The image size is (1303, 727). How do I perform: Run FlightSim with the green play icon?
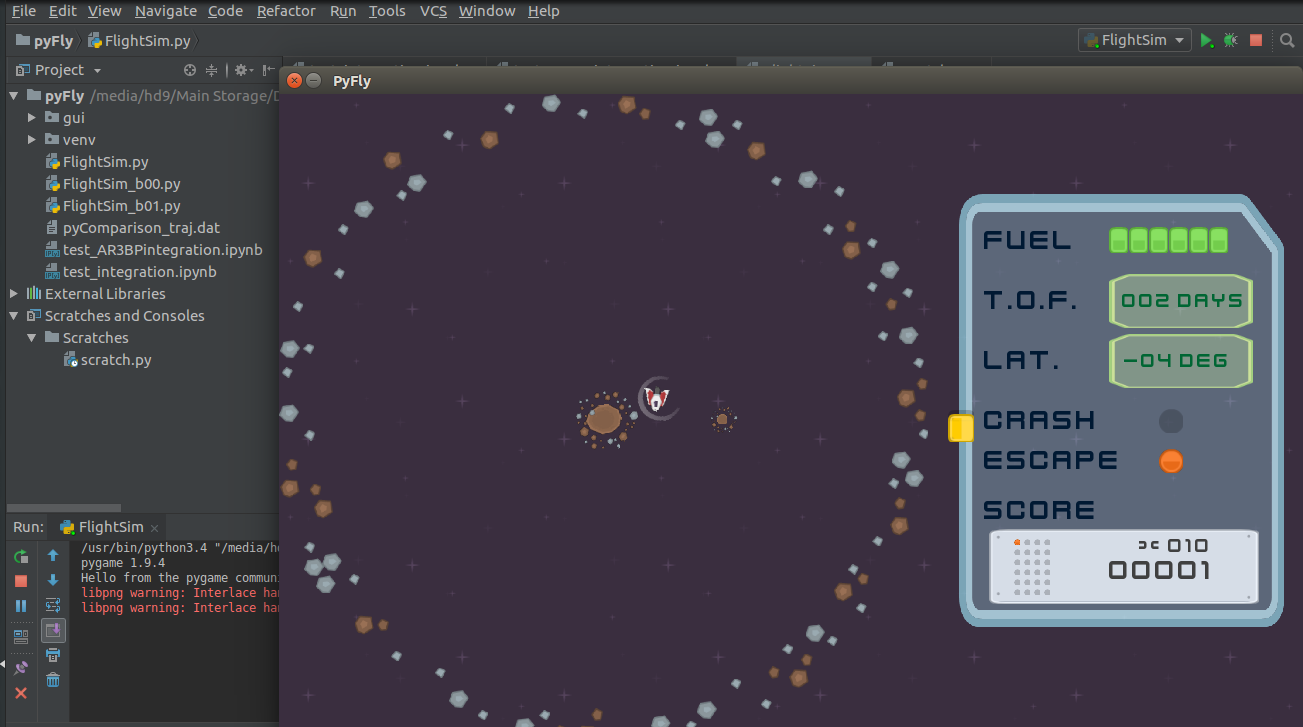click(1207, 40)
